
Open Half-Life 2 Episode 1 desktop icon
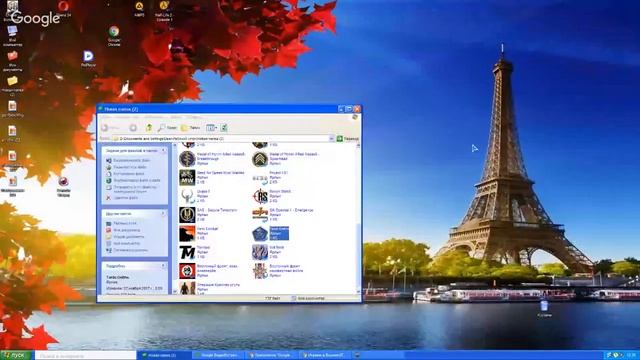click(164, 11)
